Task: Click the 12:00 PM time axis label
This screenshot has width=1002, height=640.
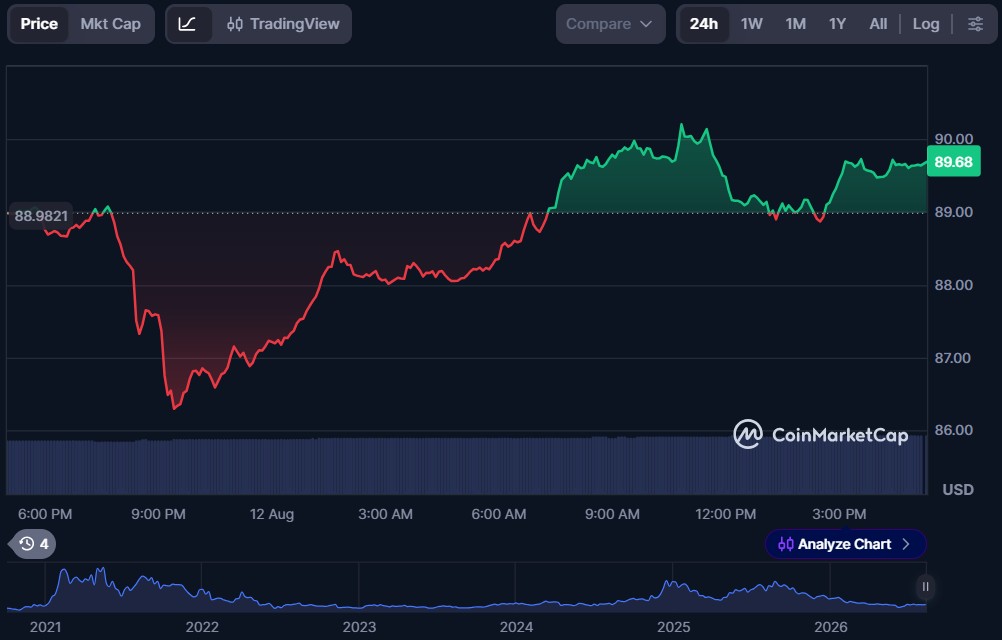Action: [725, 514]
